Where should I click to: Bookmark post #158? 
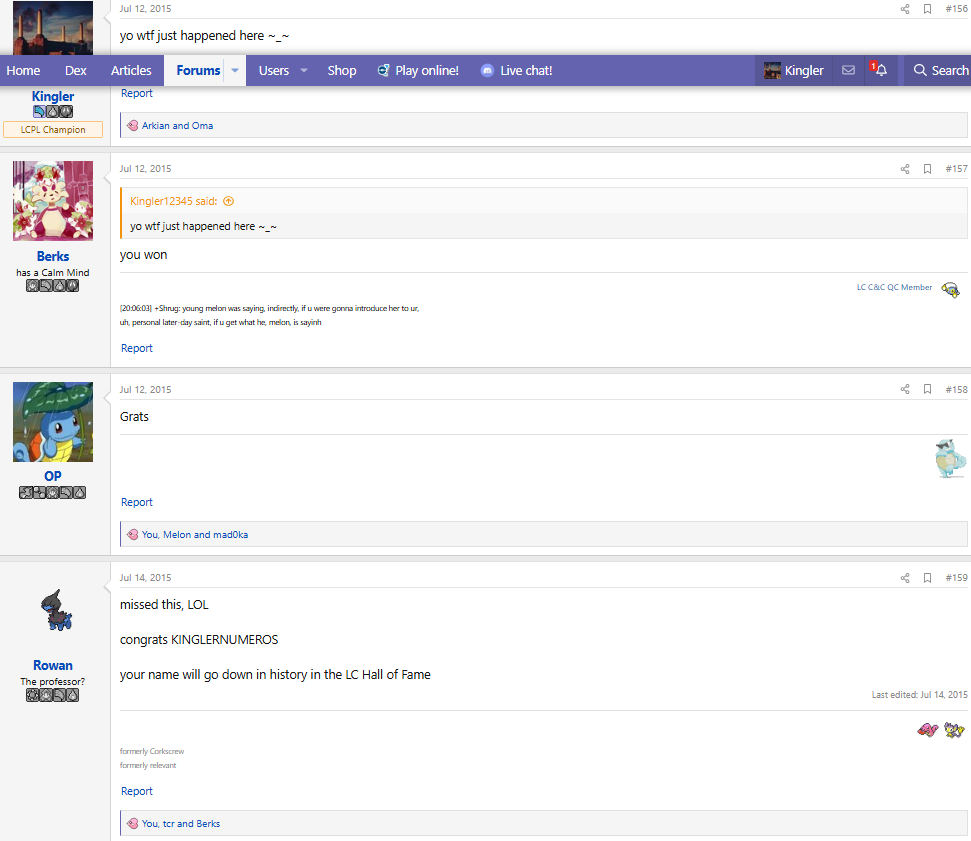tap(927, 390)
